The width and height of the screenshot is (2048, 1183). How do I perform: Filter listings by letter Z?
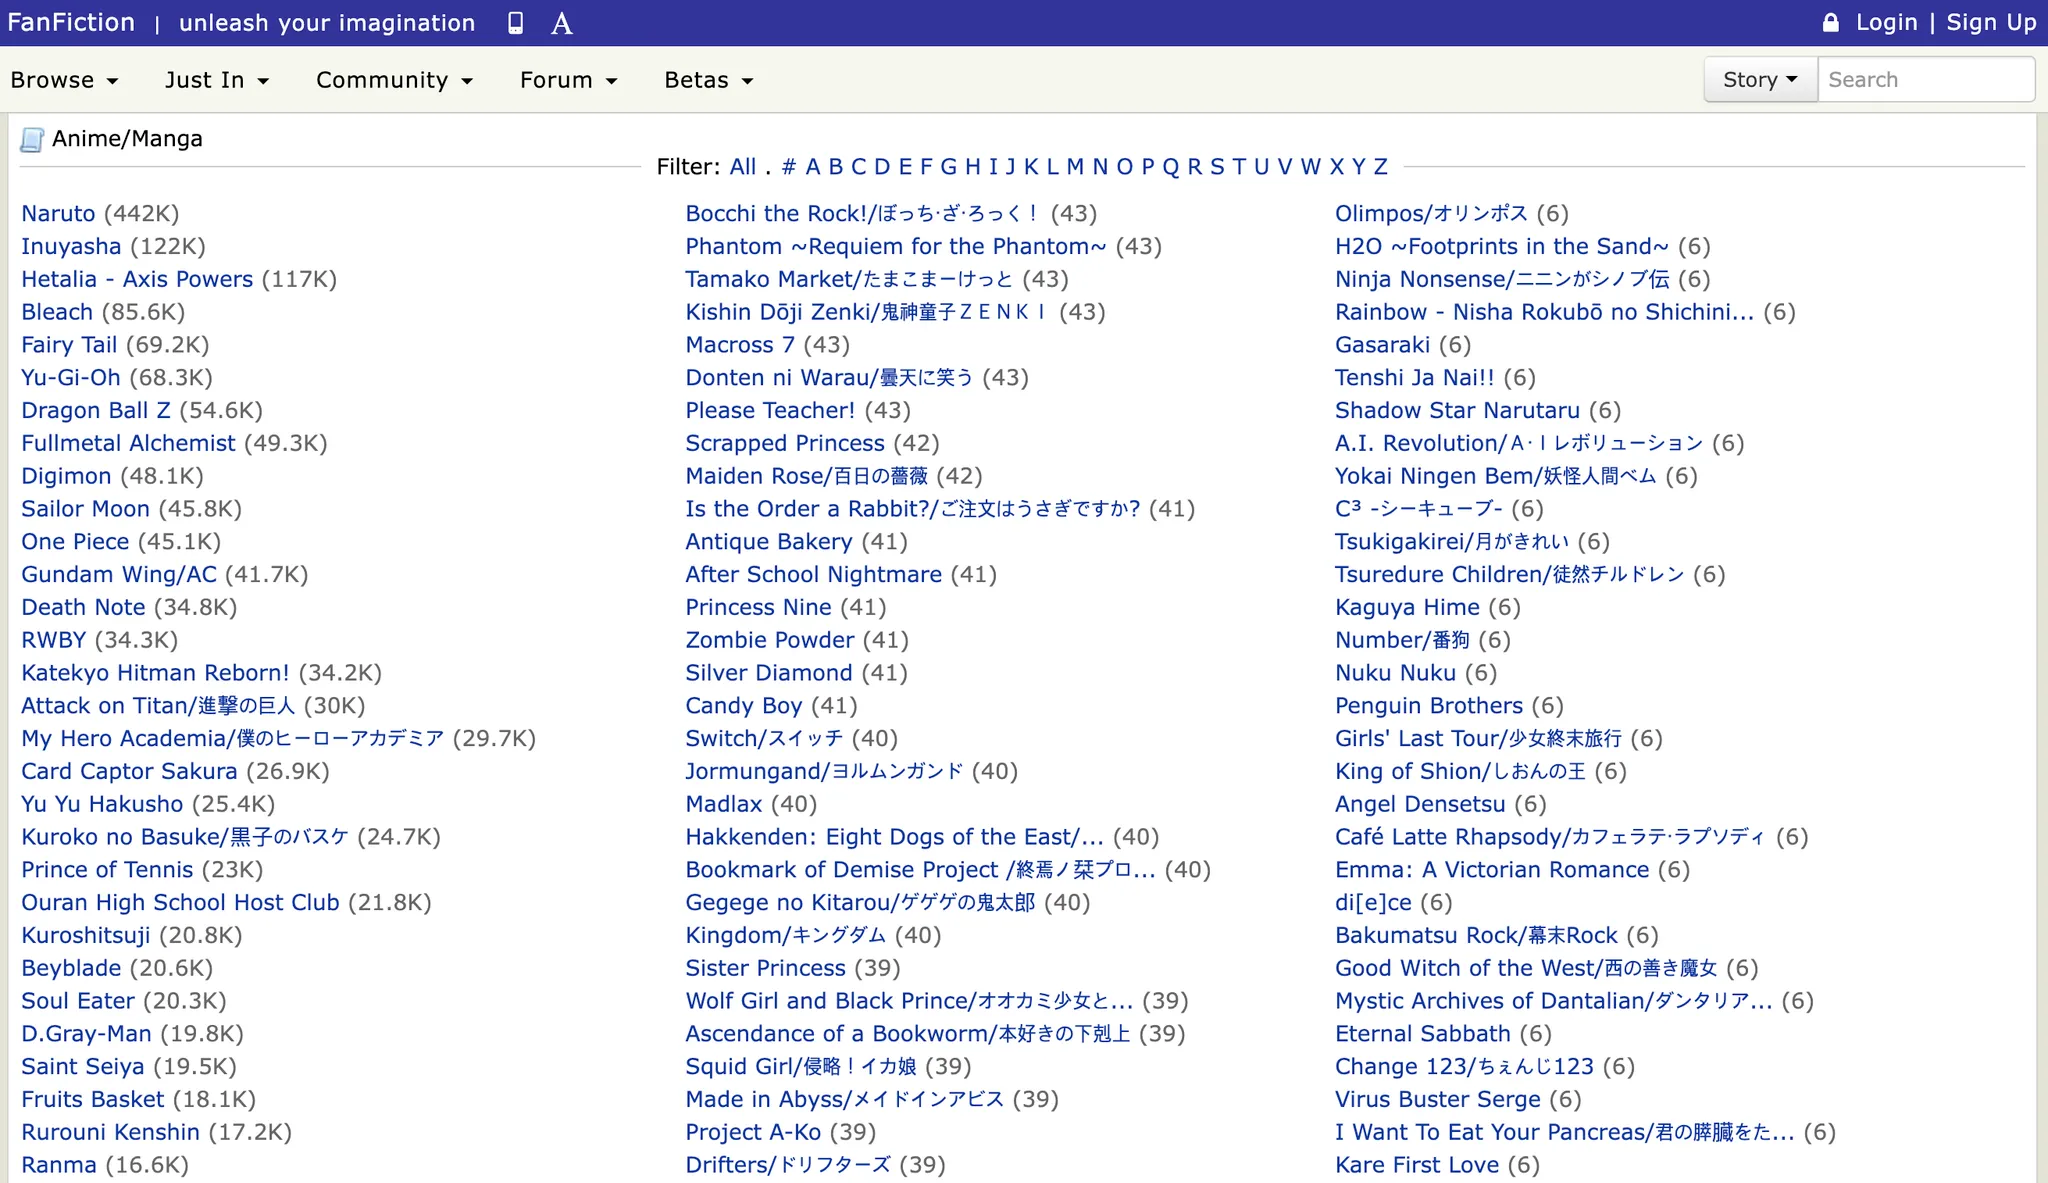[x=1380, y=167]
